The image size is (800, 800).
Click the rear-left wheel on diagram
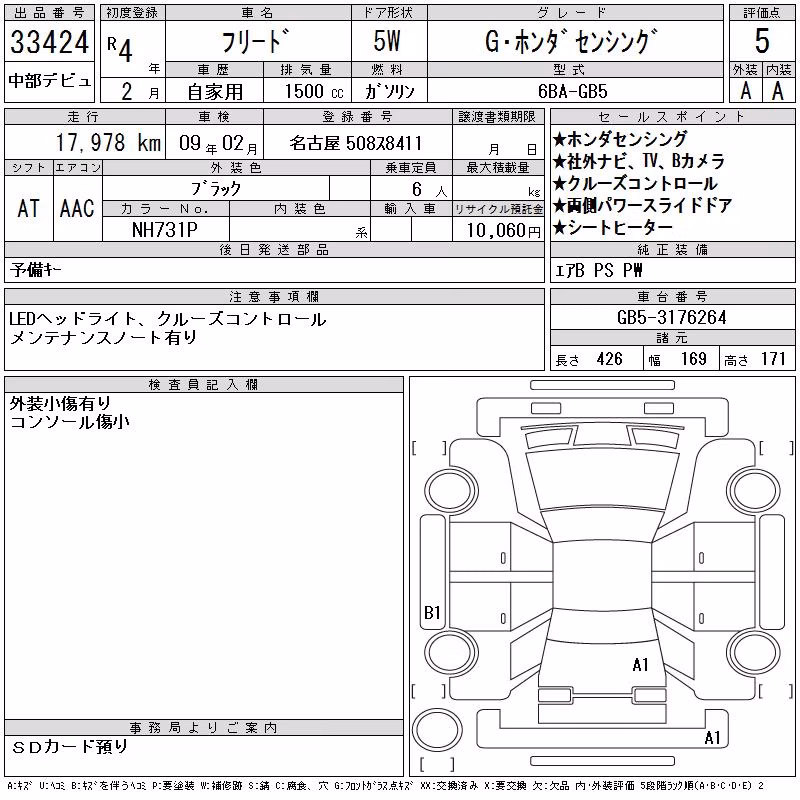click(451, 653)
